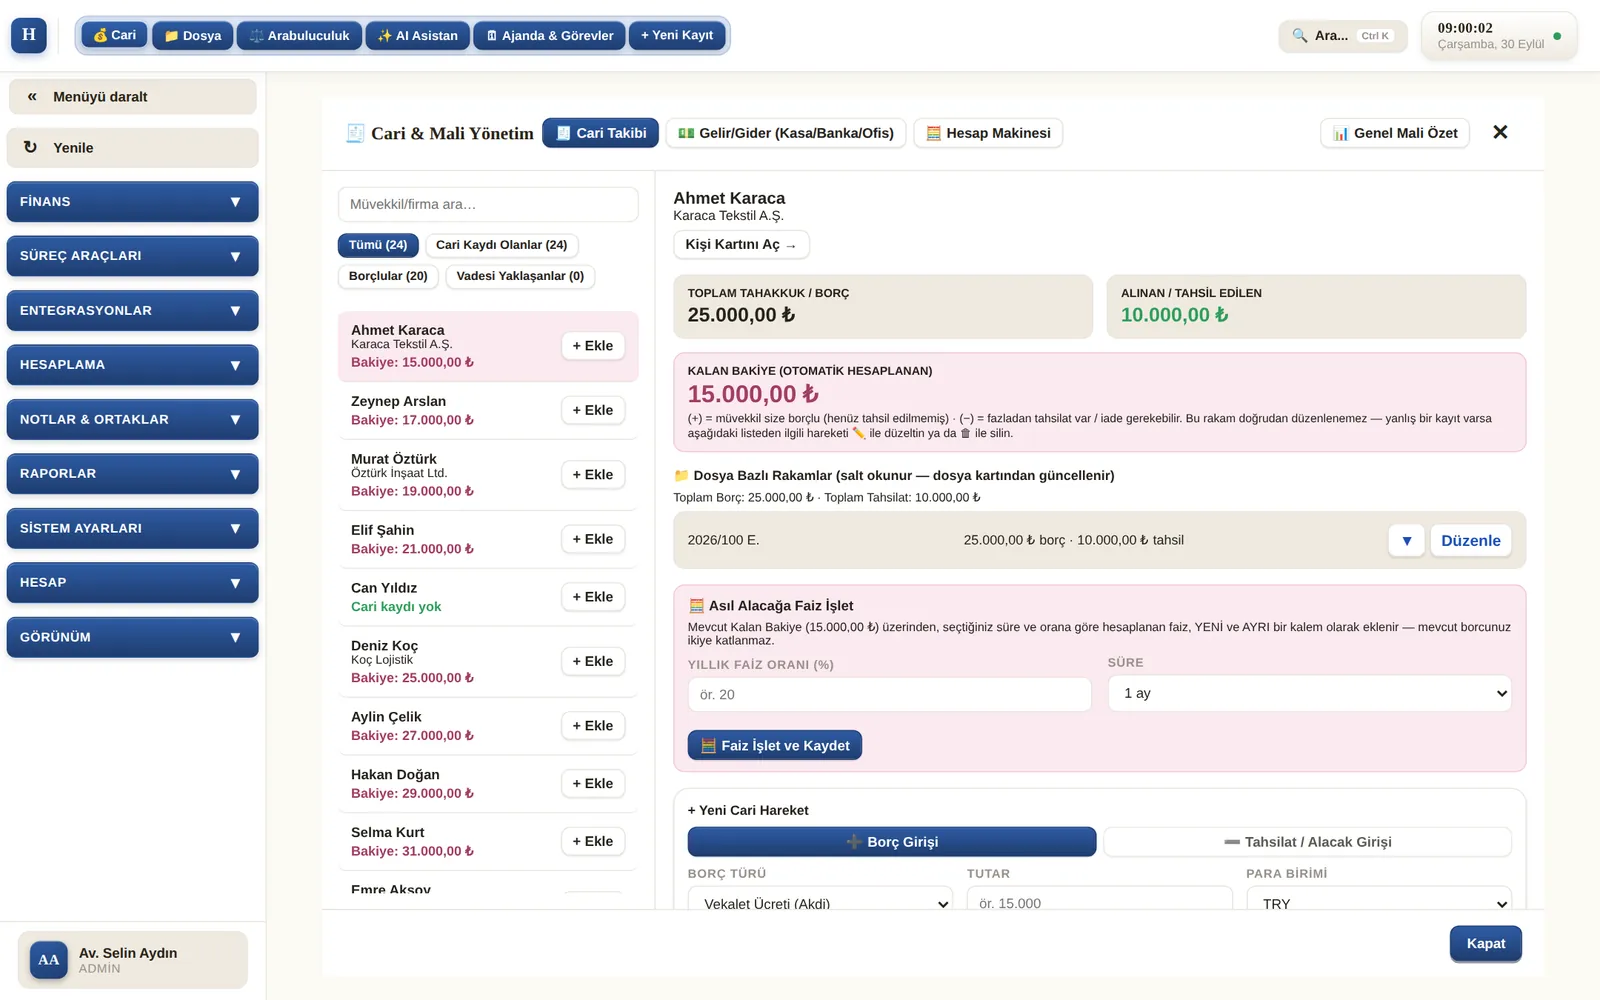Collapse sidebar with Menüyü daralt arrow
Viewport: 1600px width, 1000px height.
click(x=32, y=97)
